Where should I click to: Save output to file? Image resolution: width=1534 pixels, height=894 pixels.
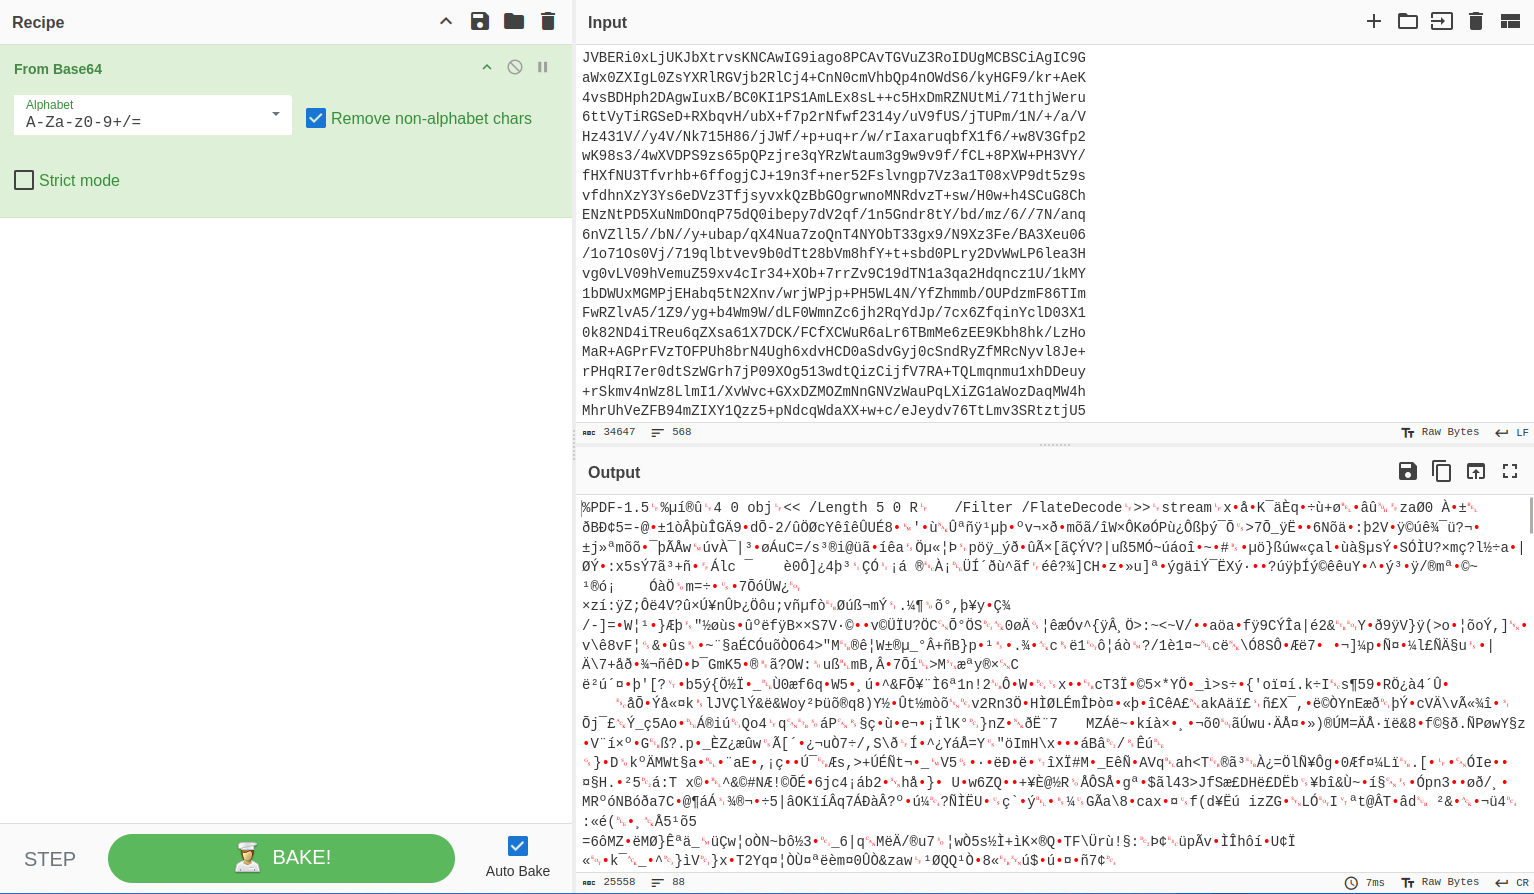(1407, 471)
